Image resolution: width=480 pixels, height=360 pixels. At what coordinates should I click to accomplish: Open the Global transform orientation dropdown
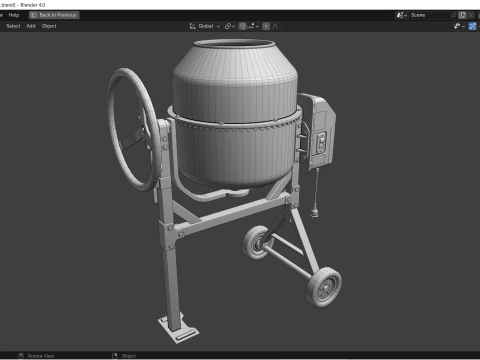click(205, 26)
